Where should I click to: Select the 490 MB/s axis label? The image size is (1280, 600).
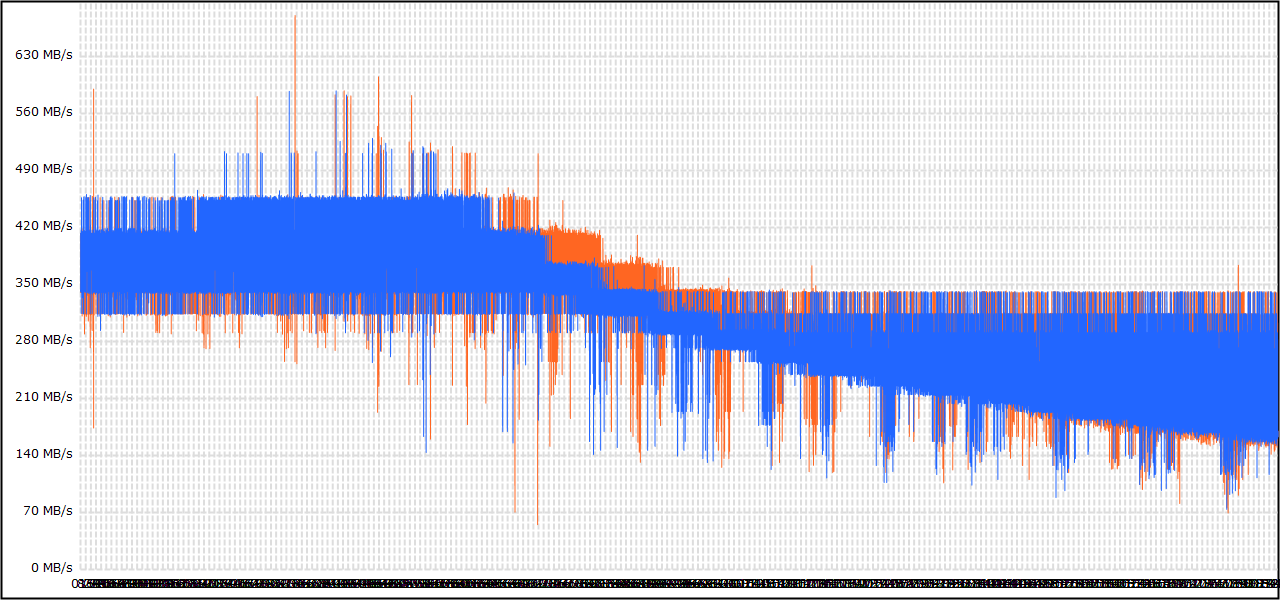tap(44, 168)
